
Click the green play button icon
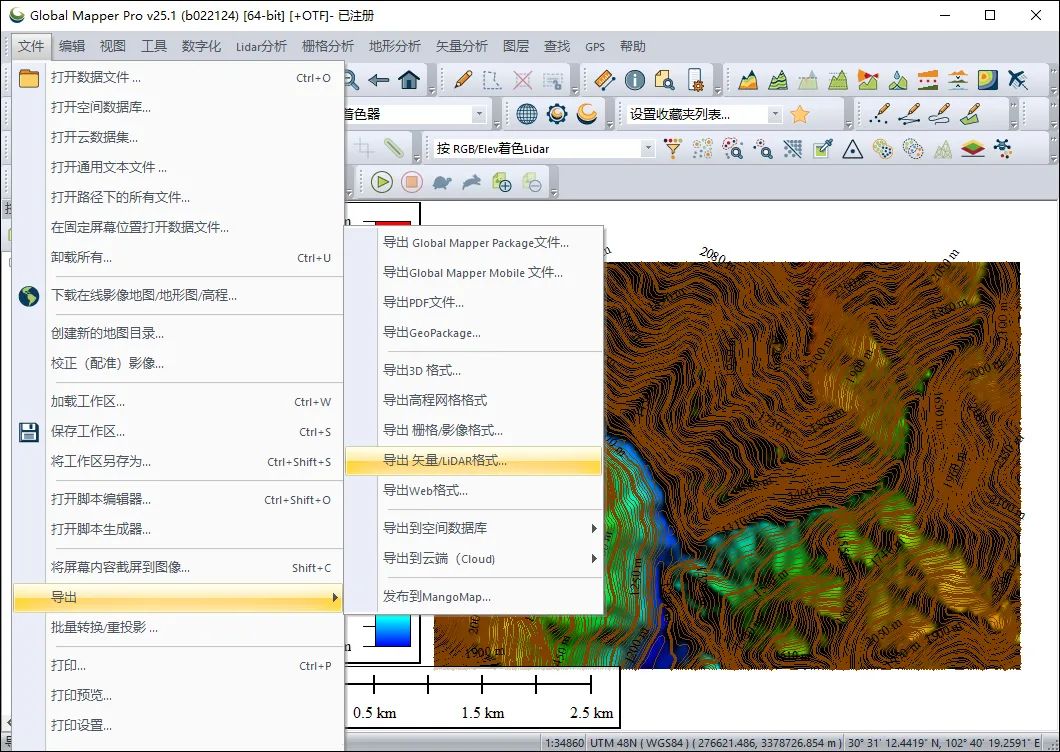pos(382,182)
